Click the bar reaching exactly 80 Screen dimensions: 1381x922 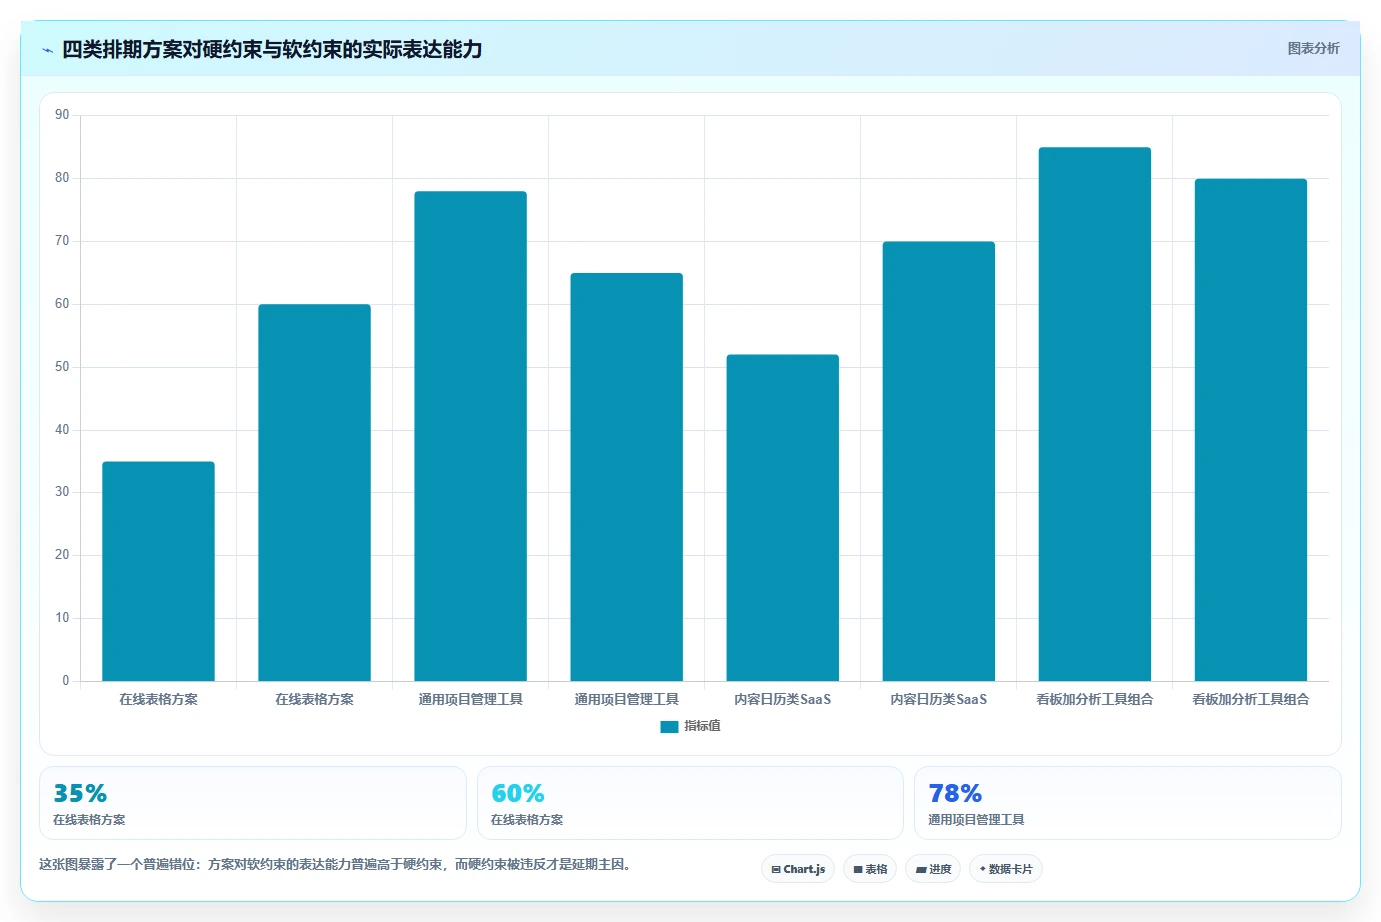(x=1250, y=430)
